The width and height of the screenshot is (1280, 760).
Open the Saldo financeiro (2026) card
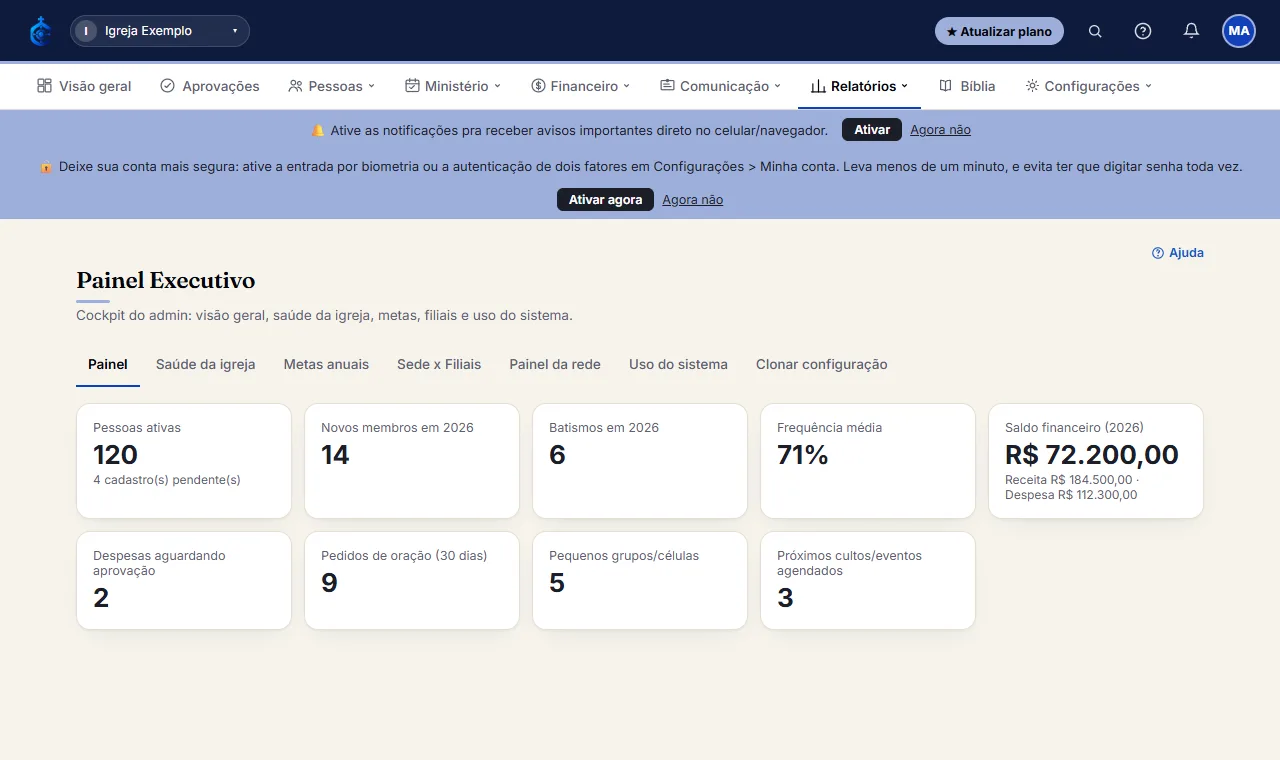click(1096, 461)
